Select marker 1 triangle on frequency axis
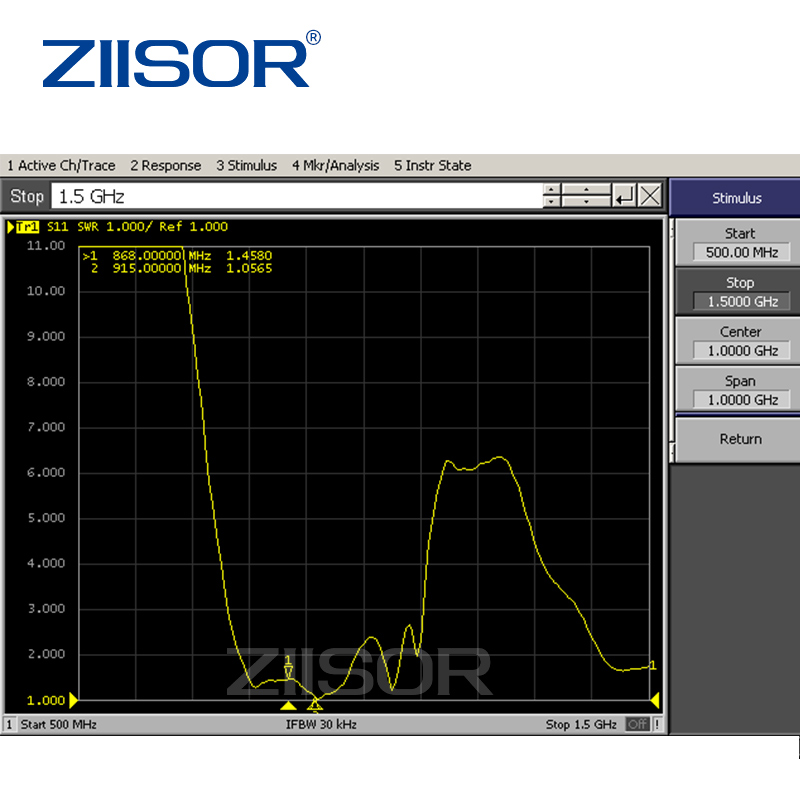 click(x=288, y=706)
